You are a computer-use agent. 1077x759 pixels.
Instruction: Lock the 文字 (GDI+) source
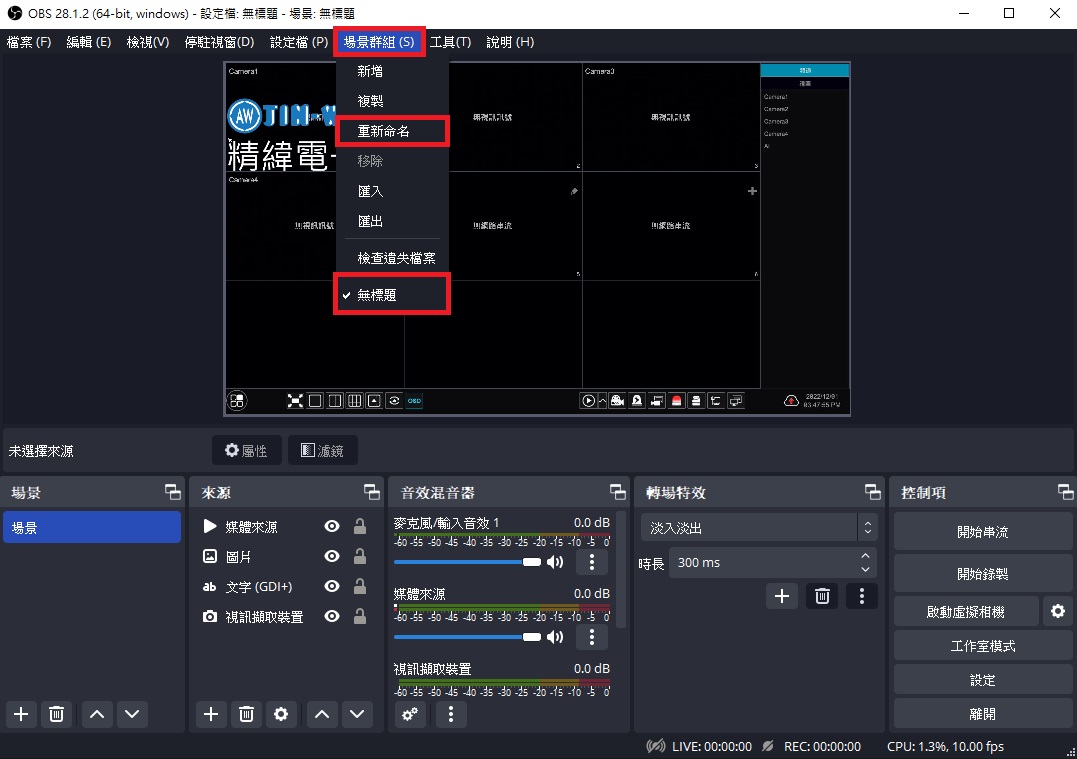click(x=359, y=586)
